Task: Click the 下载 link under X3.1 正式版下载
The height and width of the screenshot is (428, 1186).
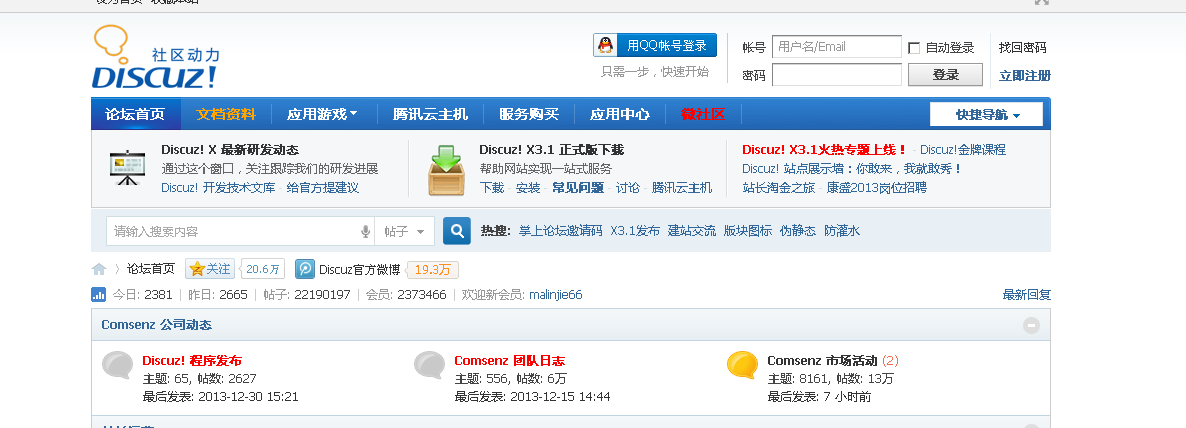Action: point(492,188)
